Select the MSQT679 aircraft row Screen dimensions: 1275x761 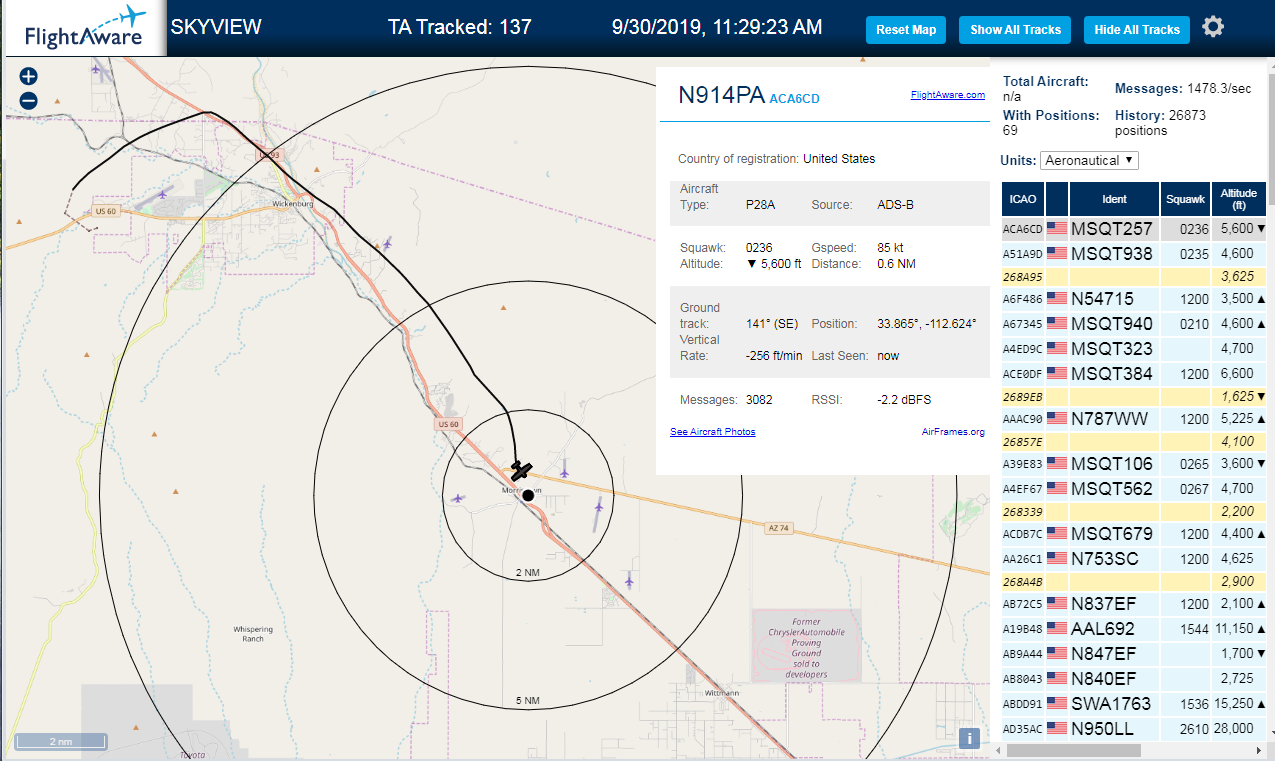pyautogui.click(x=1134, y=533)
